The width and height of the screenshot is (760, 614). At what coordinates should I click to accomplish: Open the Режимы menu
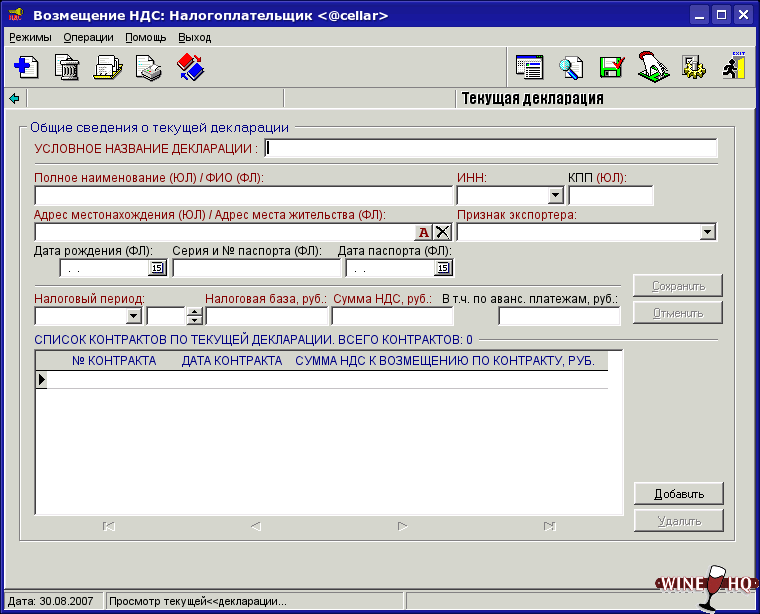30,37
